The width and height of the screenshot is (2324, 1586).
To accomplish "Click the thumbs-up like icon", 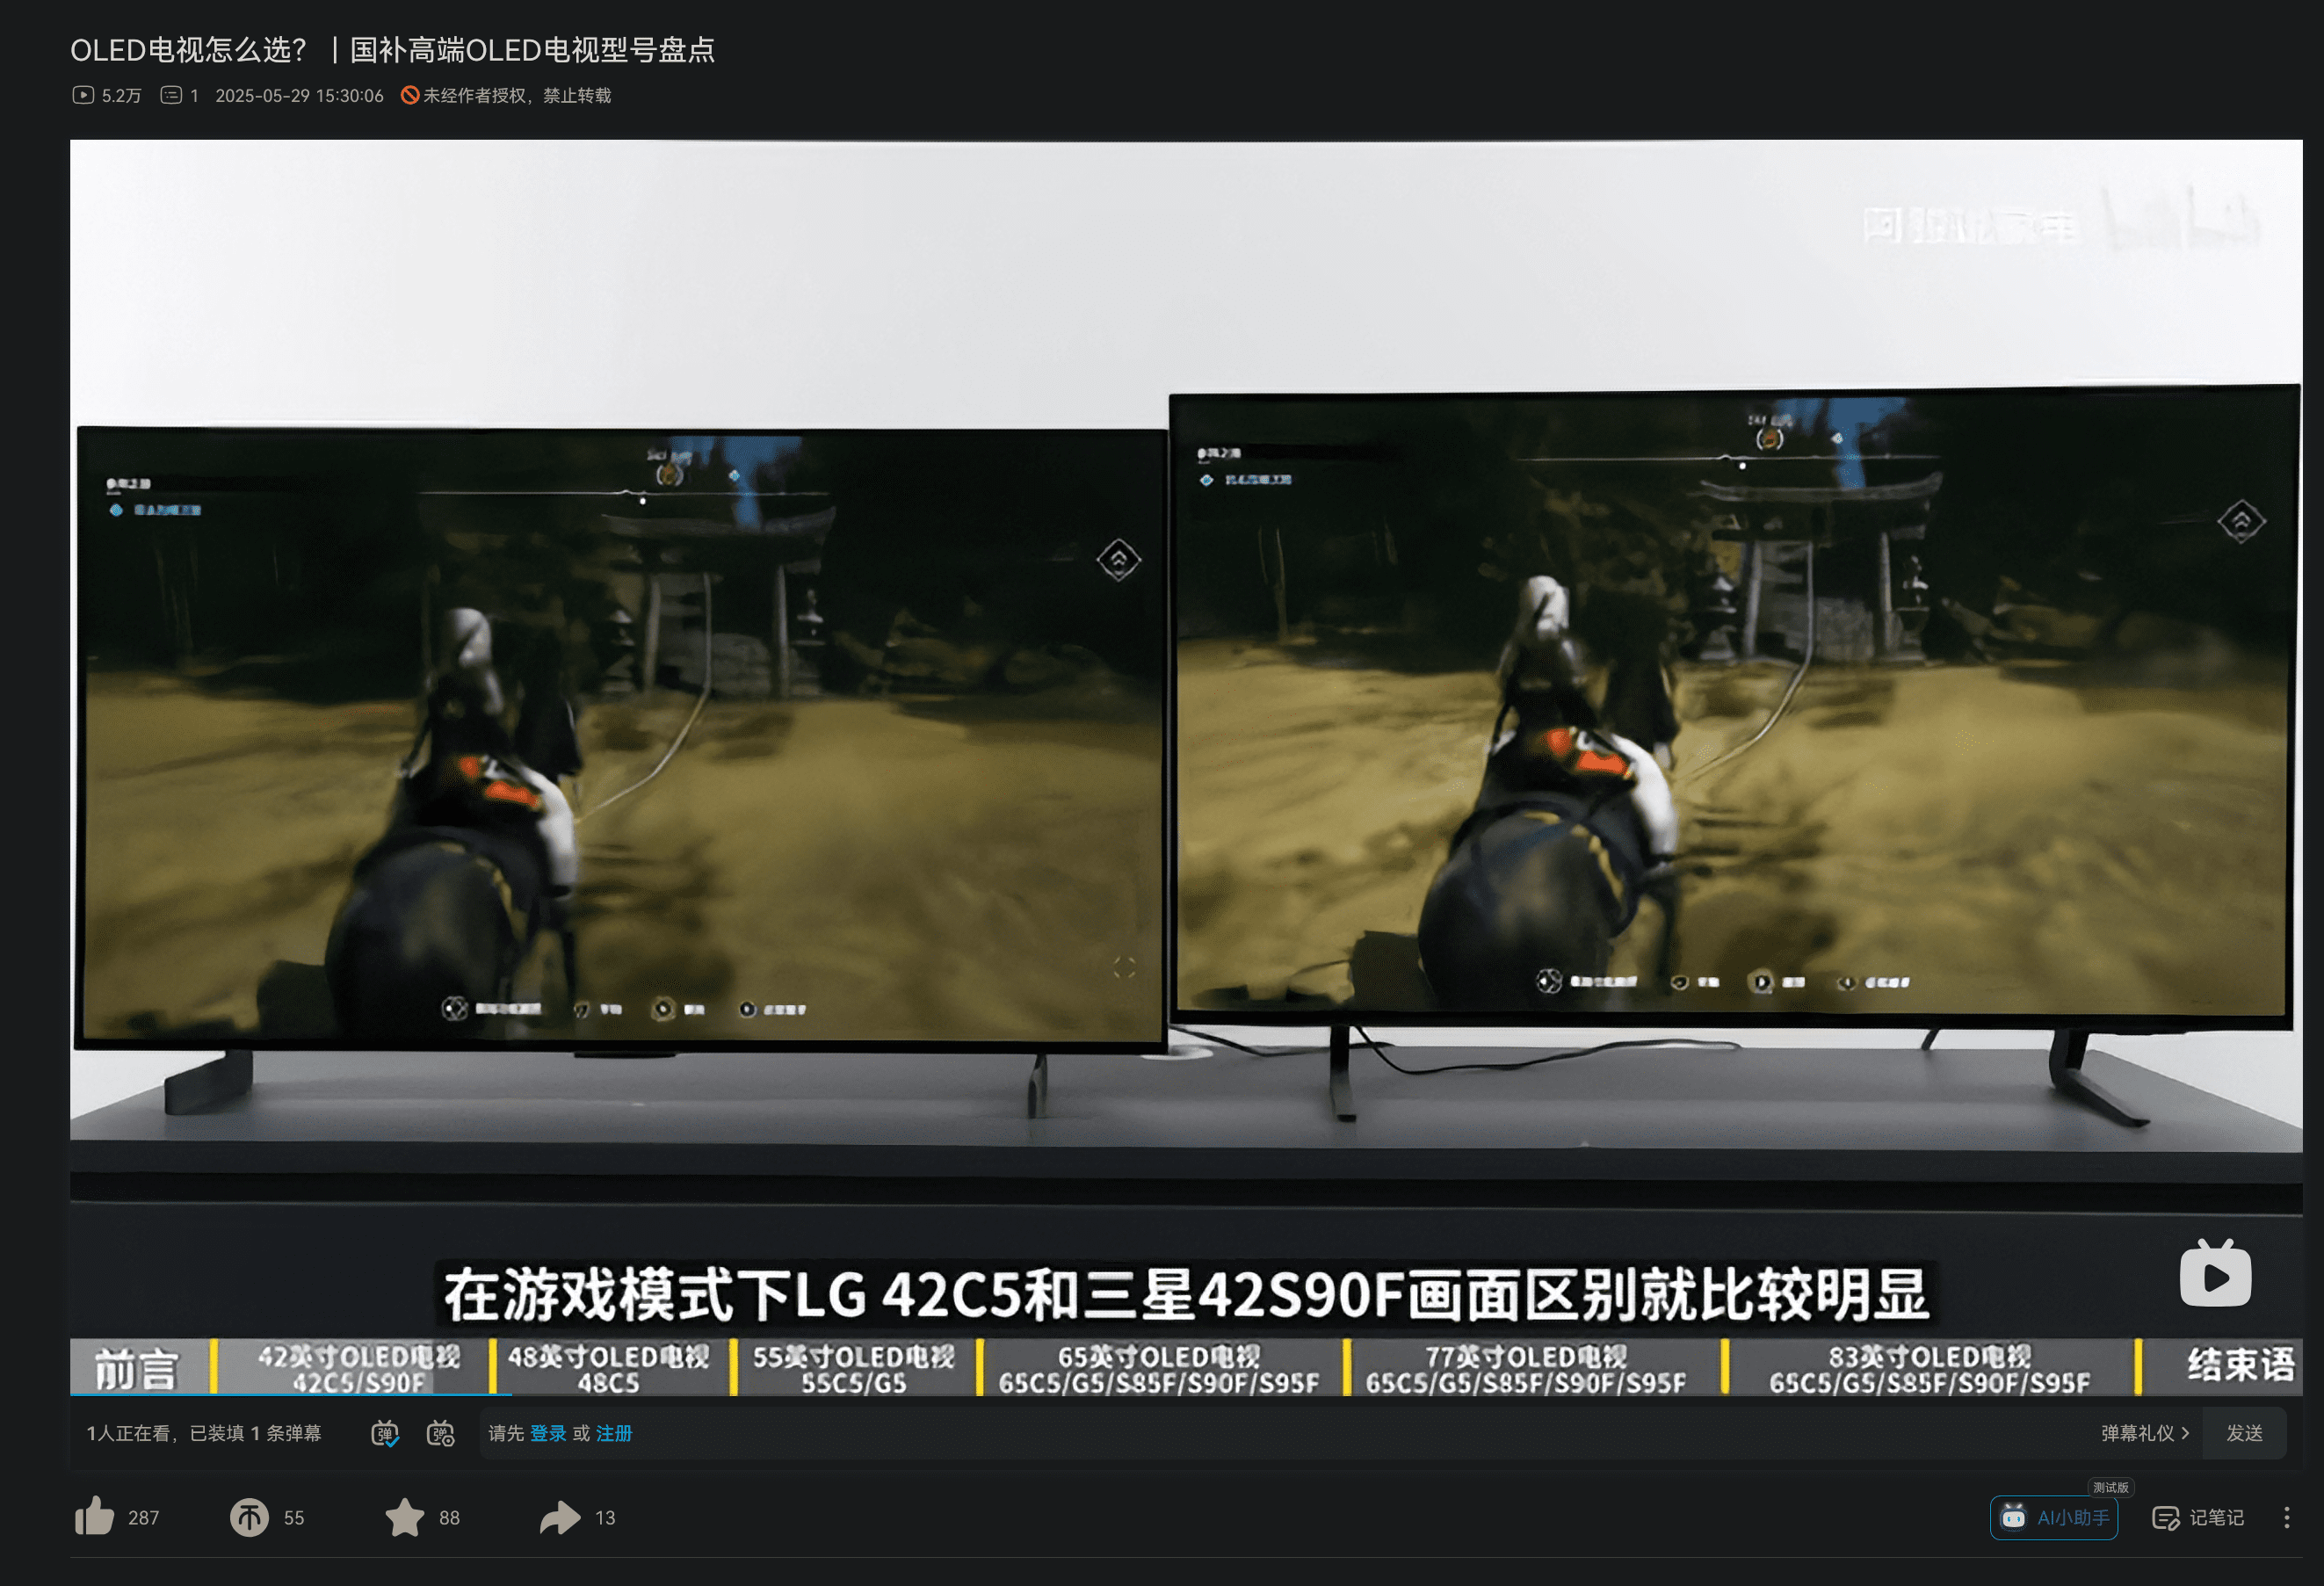I will point(95,1517).
